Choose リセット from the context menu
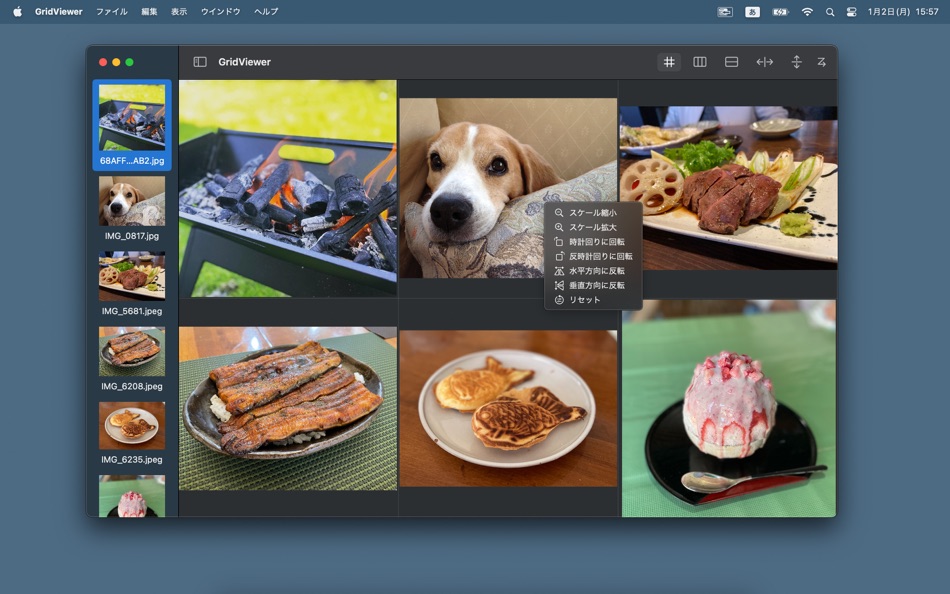Image resolution: width=950 pixels, height=594 pixels. coord(593,300)
